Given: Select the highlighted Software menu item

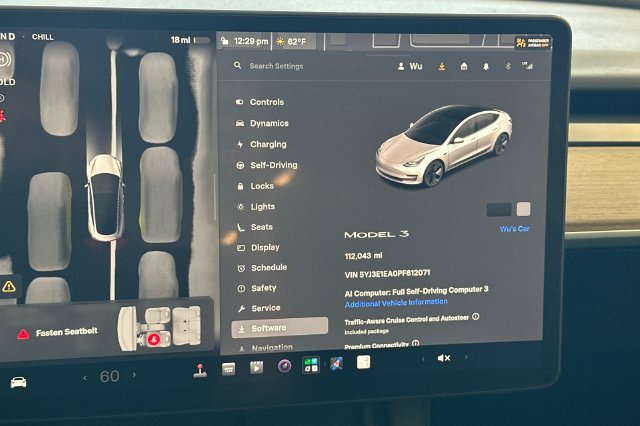Looking at the screenshot, I should point(280,328).
